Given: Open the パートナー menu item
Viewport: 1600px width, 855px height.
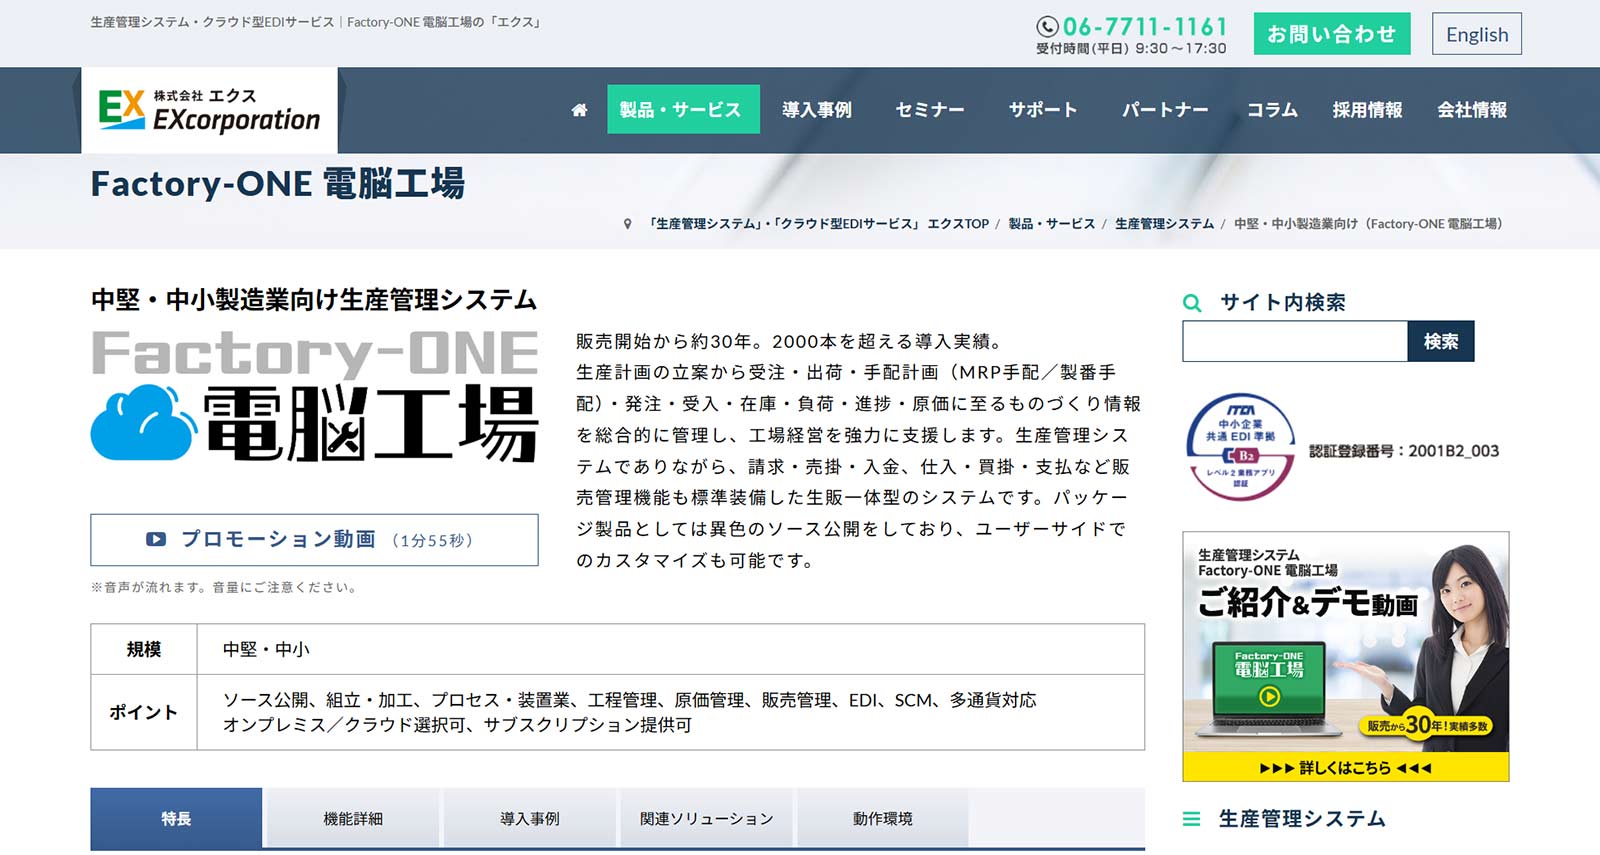Looking at the screenshot, I should (1165, 110).
